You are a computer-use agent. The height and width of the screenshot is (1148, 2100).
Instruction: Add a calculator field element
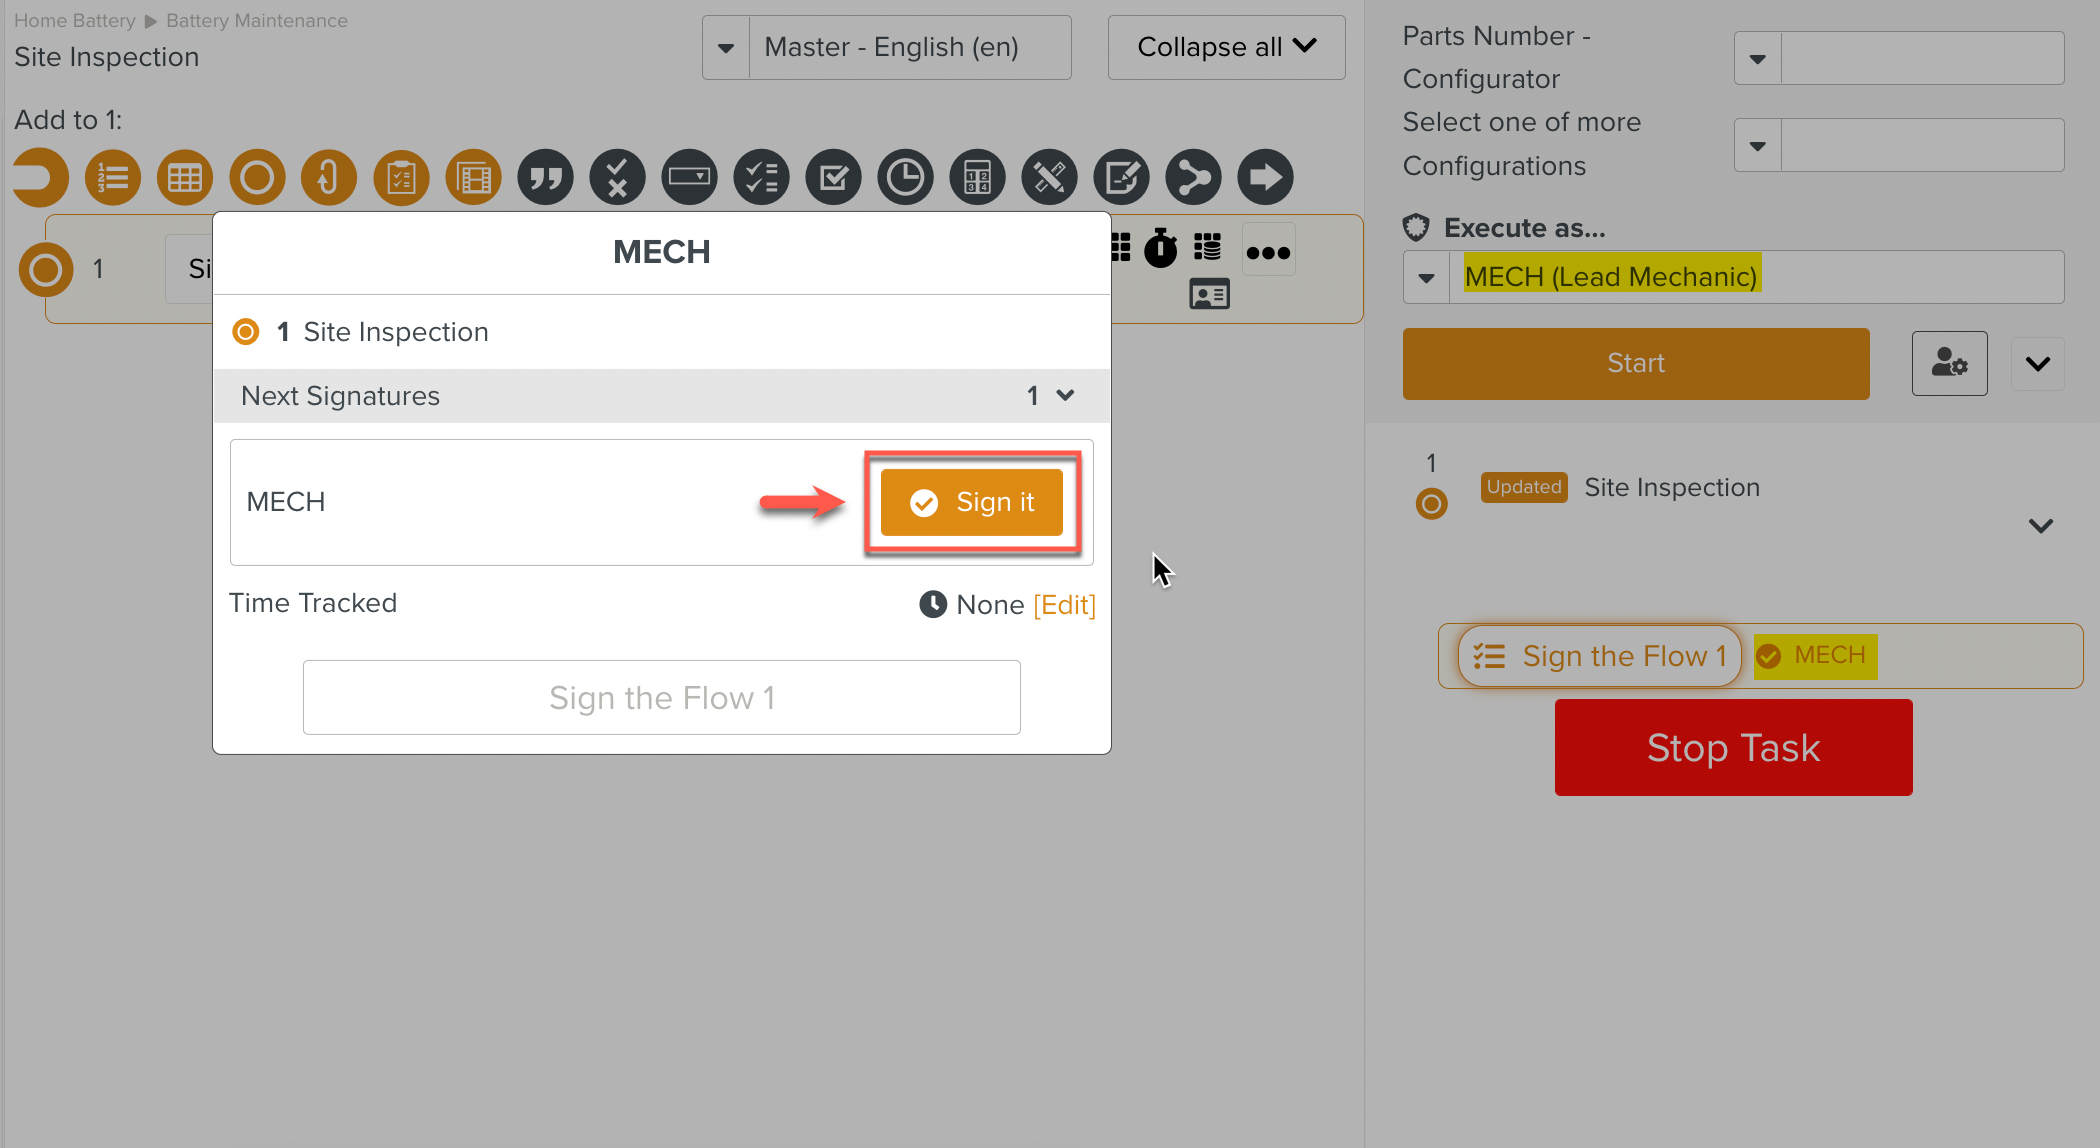pos(977,177)
